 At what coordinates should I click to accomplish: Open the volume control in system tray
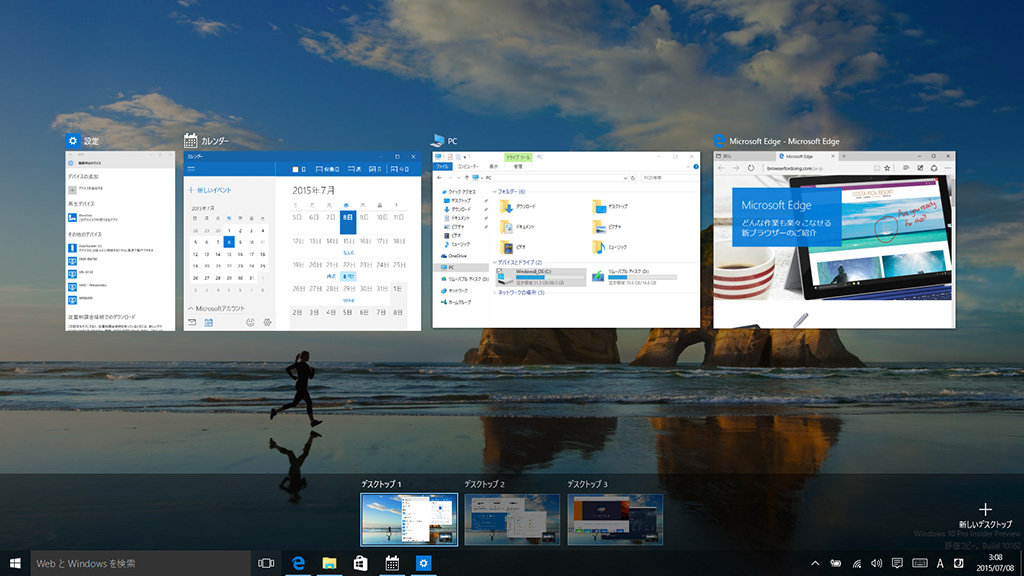tap(877, 563)
